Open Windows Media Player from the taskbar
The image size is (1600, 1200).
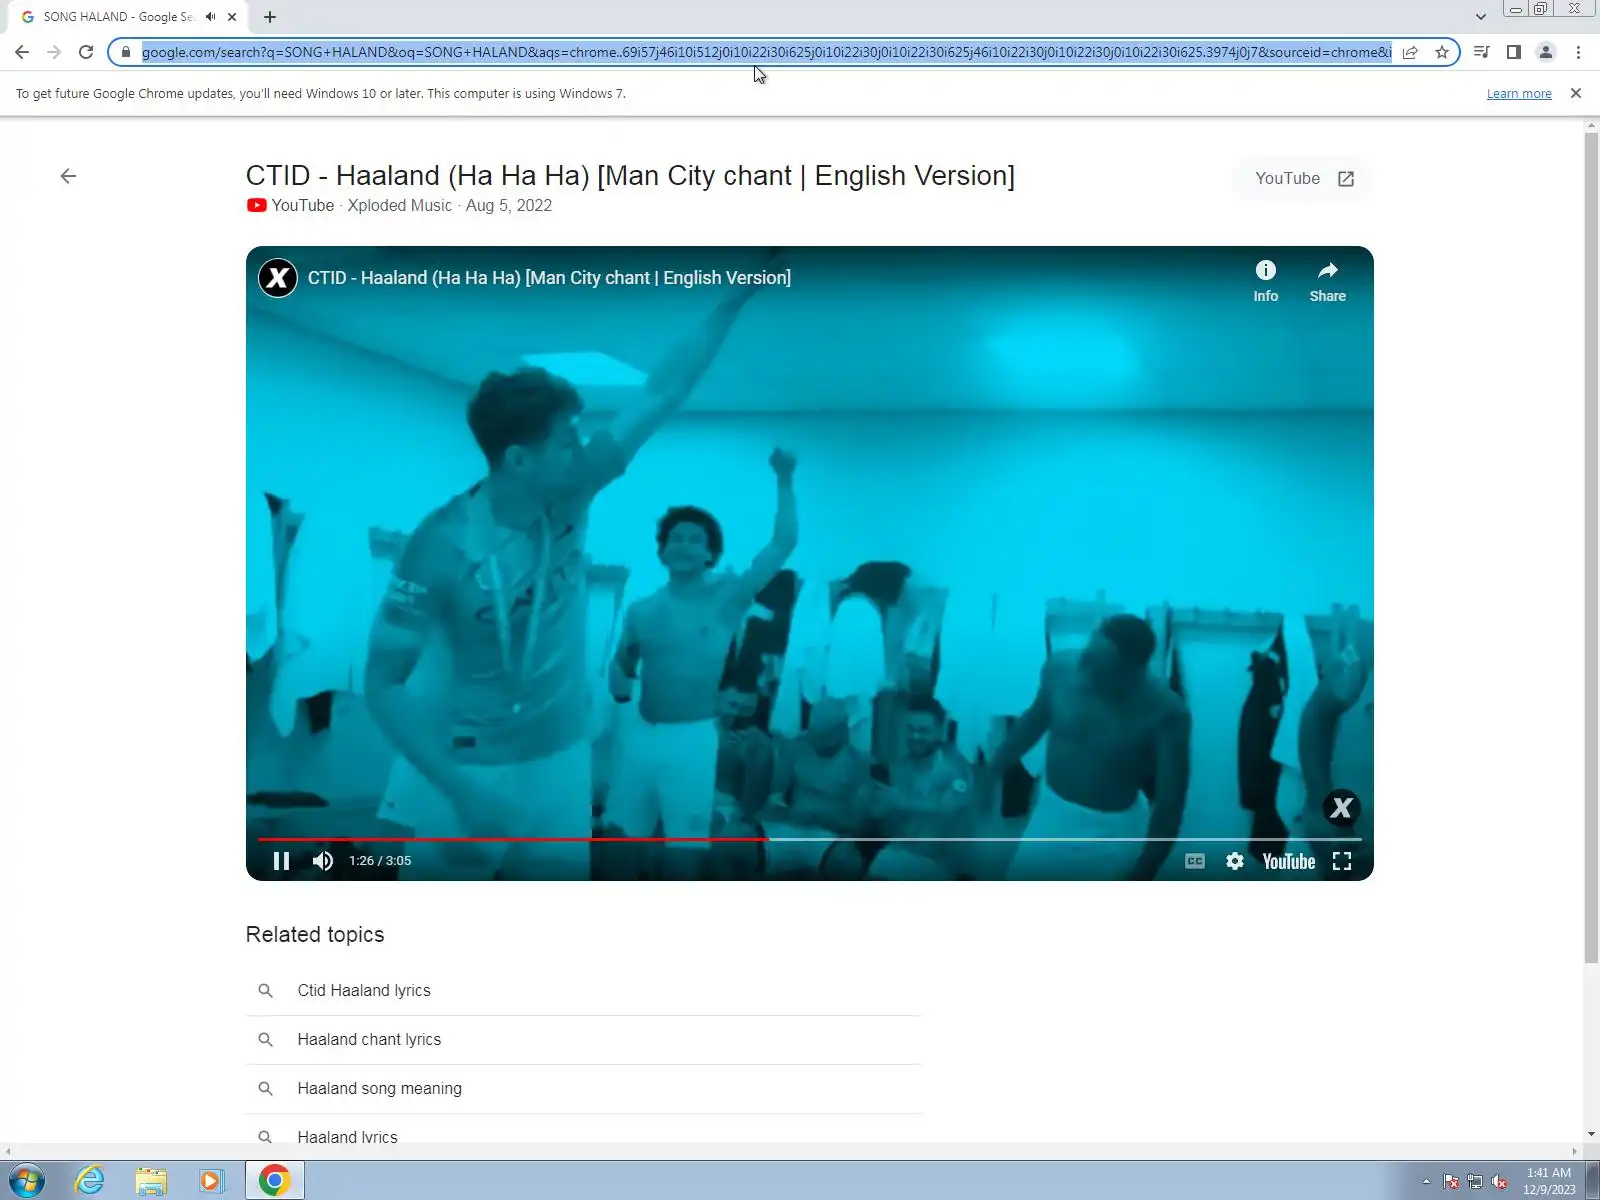(x=212, y=1181)
